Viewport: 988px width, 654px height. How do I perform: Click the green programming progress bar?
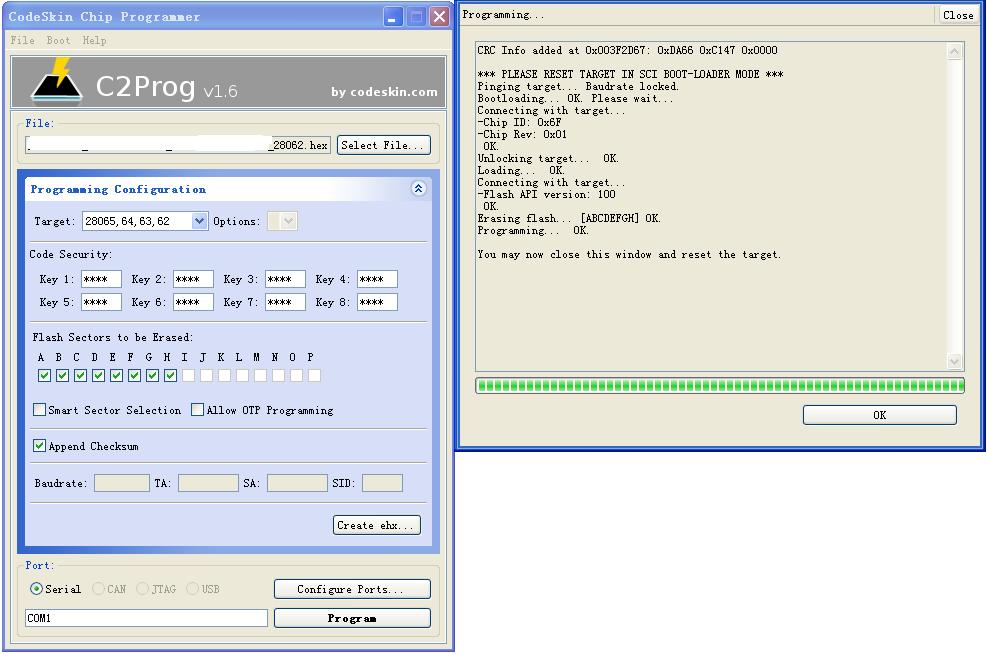tap(720, 386)
